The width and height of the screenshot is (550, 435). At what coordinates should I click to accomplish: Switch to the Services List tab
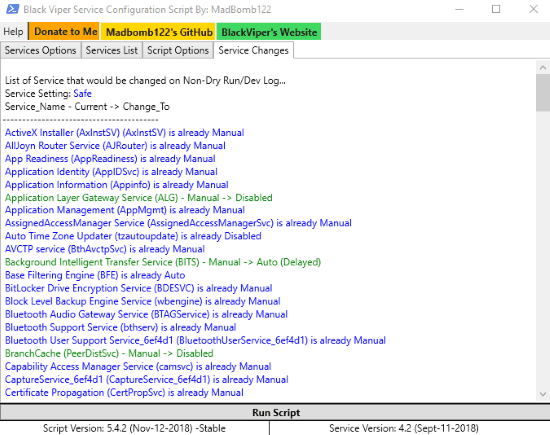(x=112, y=51)
